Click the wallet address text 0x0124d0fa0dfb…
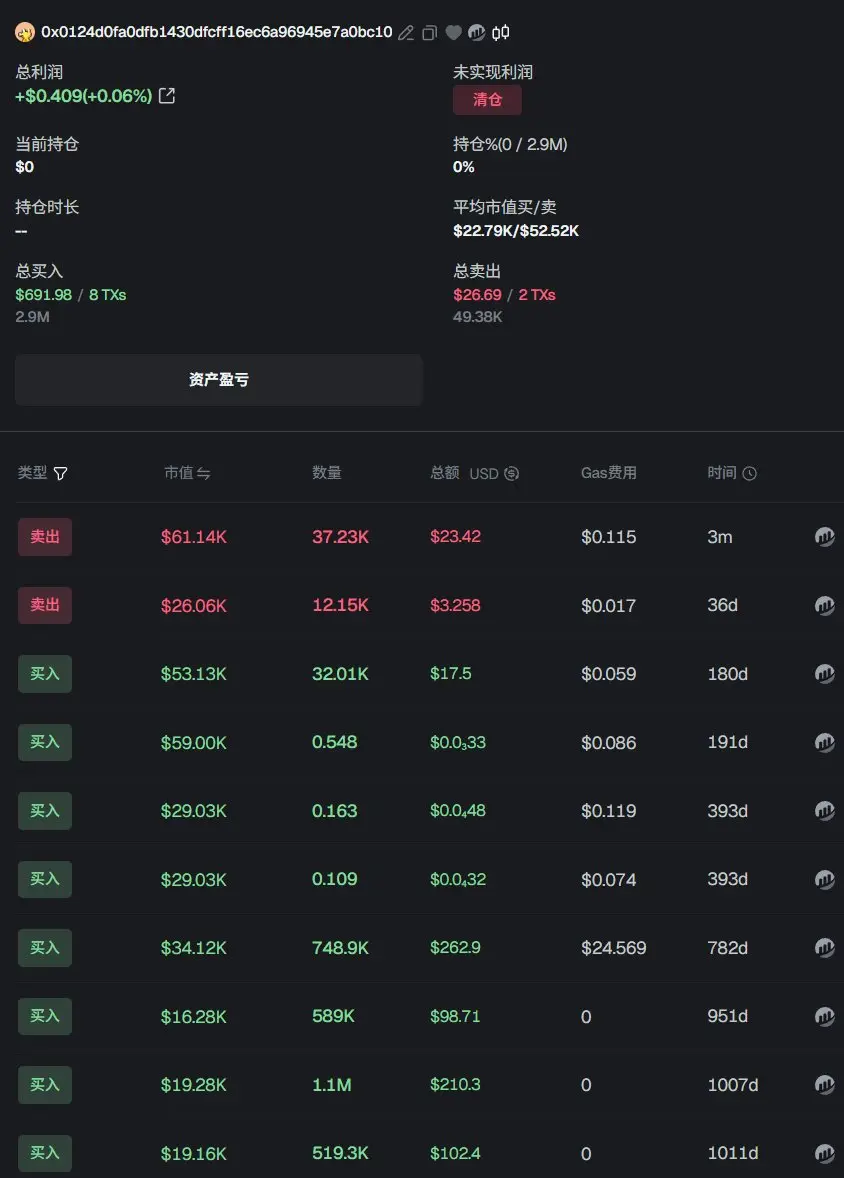Image resolution: width=844 pixels, height=1178 pixels. coord(216,32)
